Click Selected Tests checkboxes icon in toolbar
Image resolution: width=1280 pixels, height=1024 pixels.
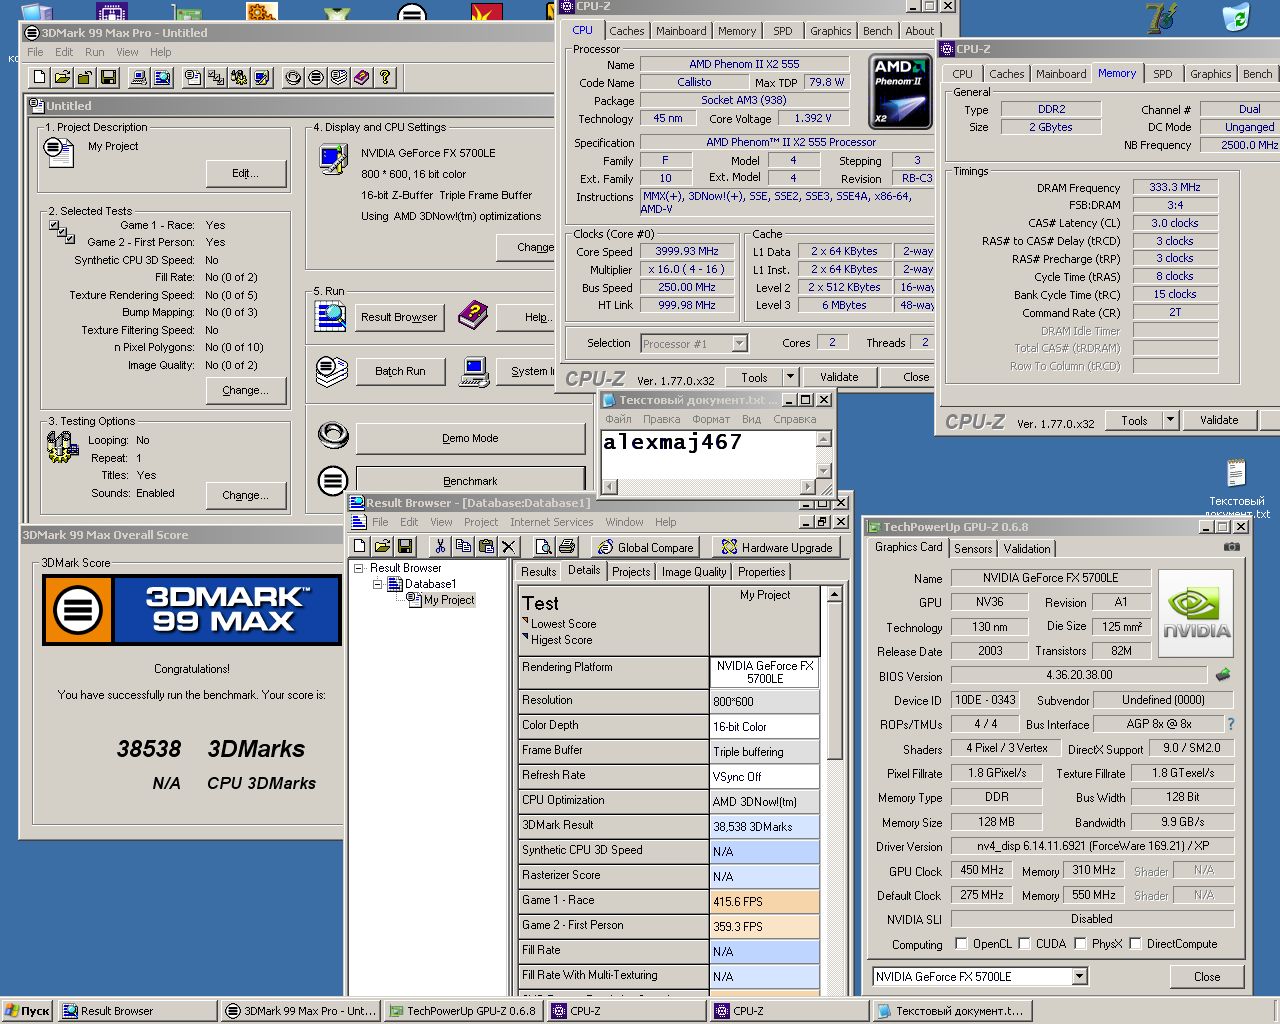[216, 77]
